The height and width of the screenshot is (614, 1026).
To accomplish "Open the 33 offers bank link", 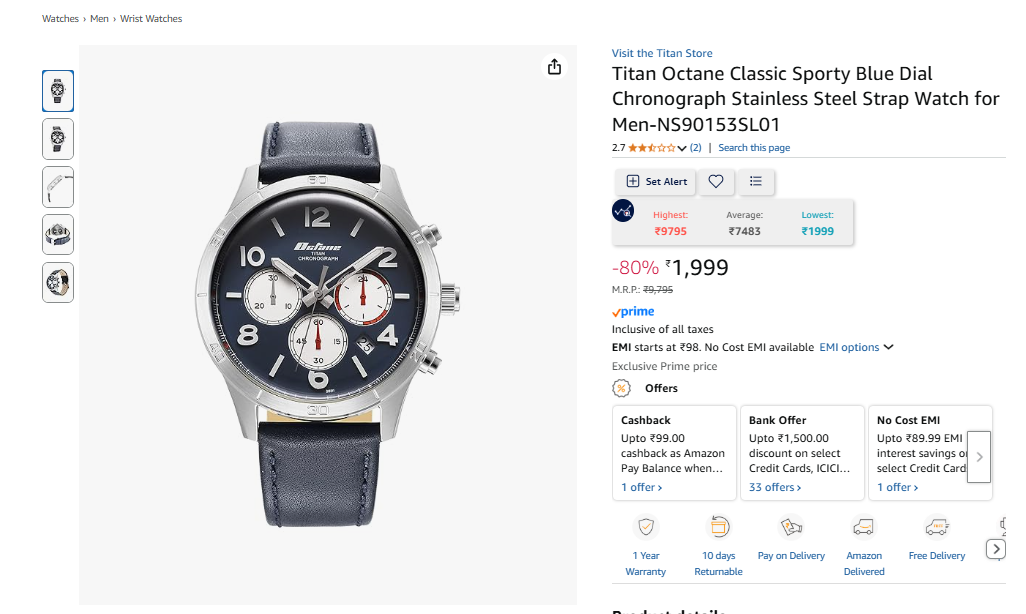I will (775, 487).
